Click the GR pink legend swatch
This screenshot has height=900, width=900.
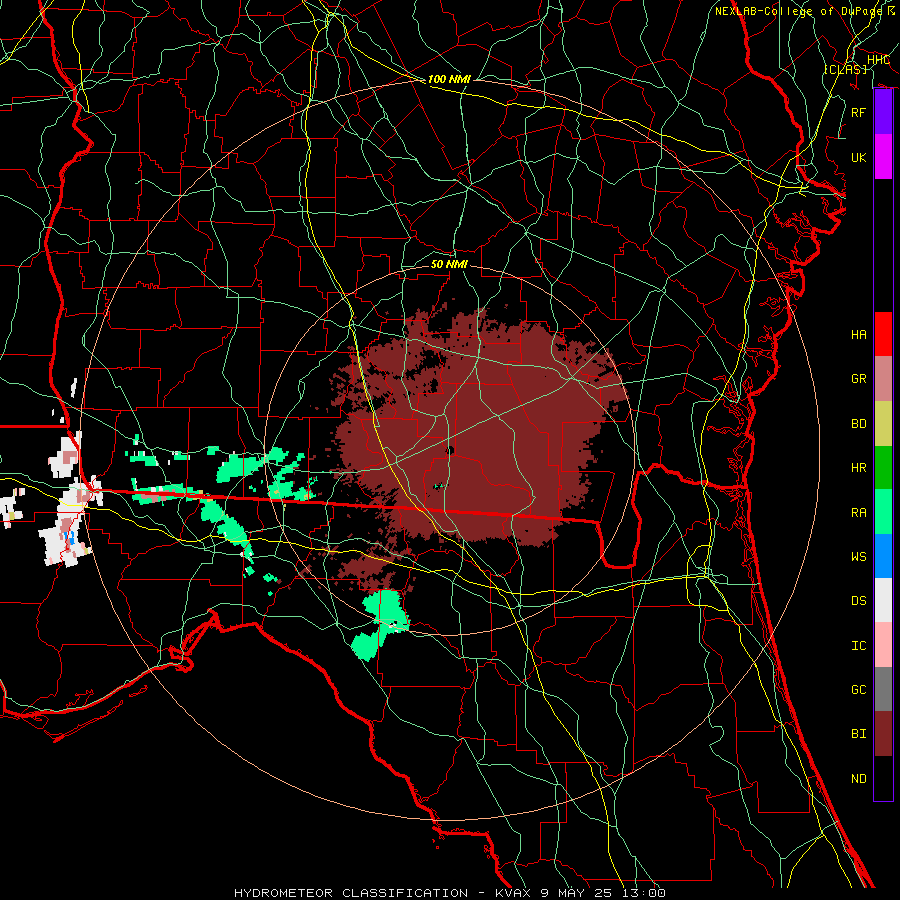tap(883, 379)
